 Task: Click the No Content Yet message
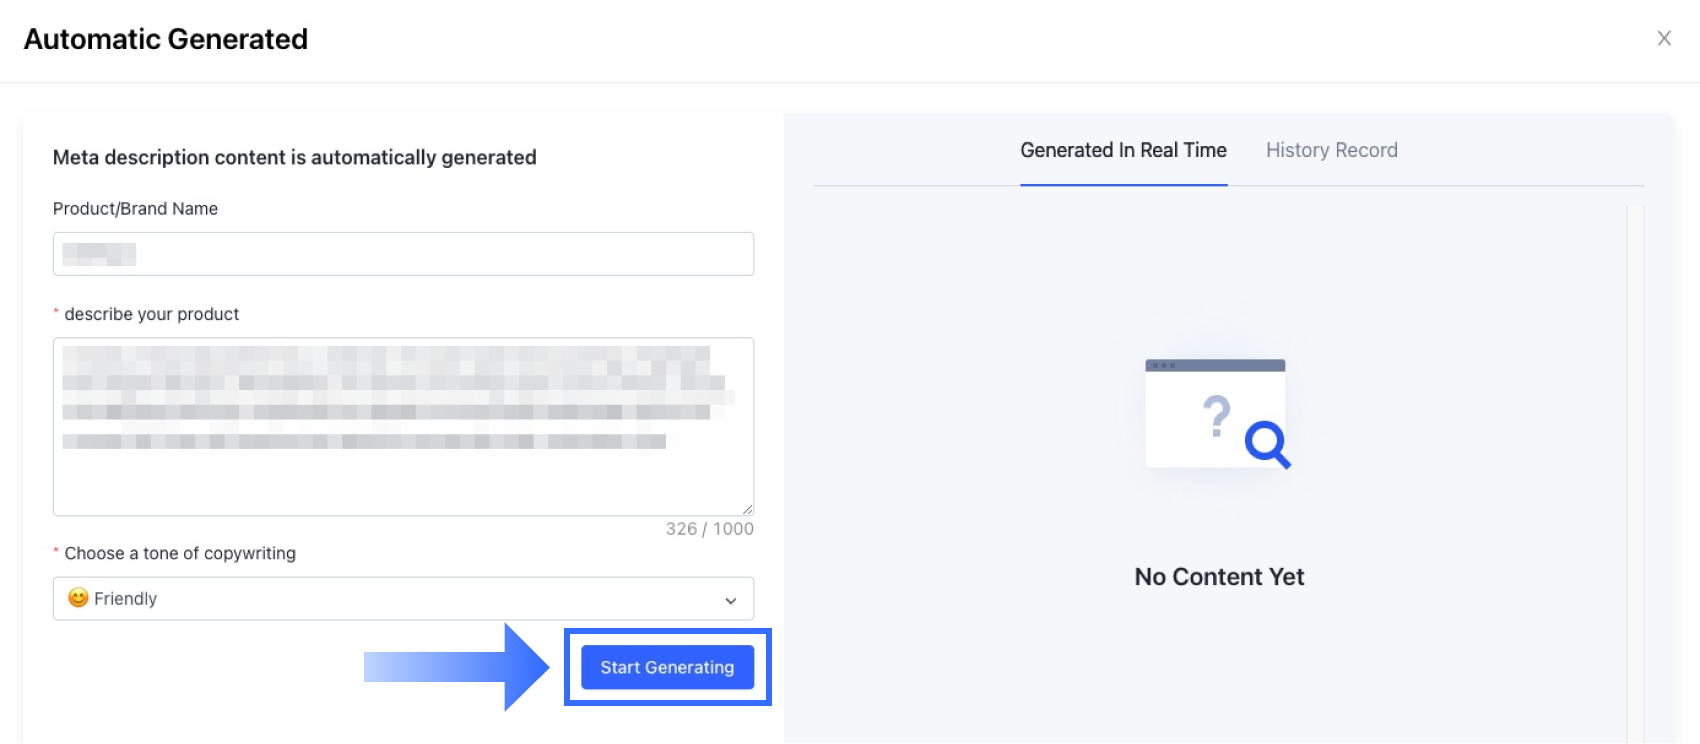1219,577
